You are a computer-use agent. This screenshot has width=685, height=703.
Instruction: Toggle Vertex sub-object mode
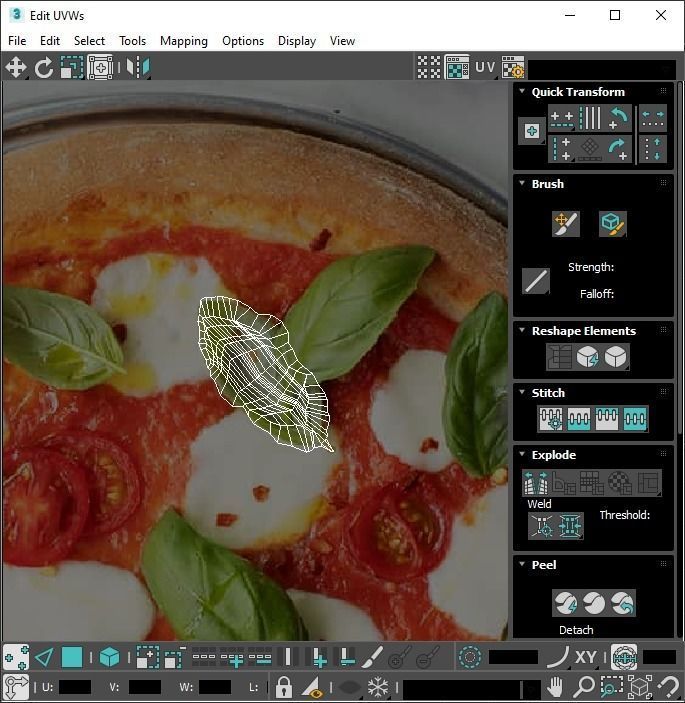pyautogui.click(x=16, y=658)
